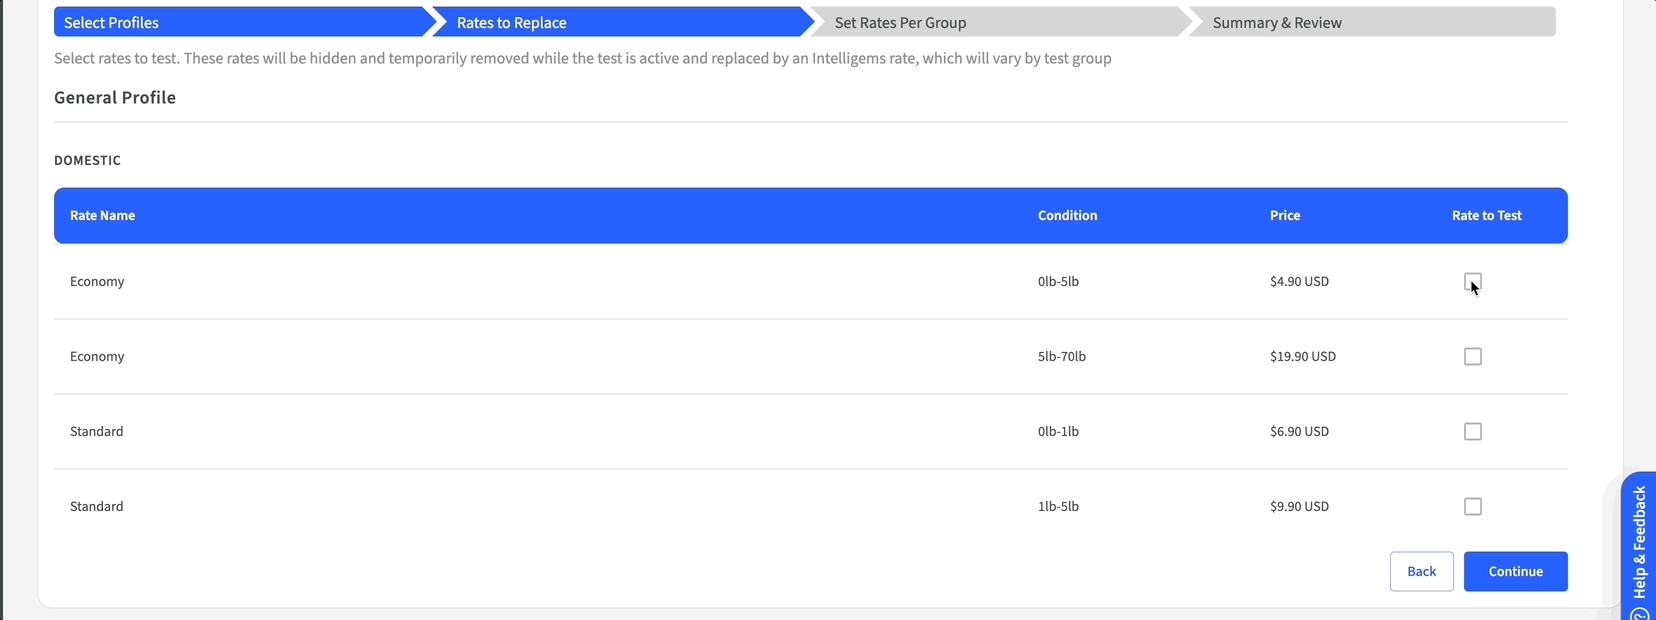Click the $4.90 USD price cell
Screen dimensions: 1656x620
tap(1299, 282)
